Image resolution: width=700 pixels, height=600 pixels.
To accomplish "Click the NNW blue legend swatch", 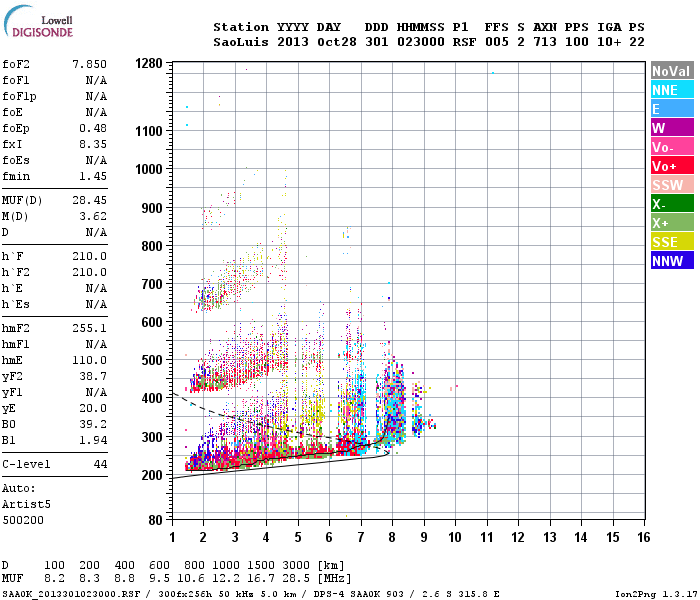I will (672, 261).
